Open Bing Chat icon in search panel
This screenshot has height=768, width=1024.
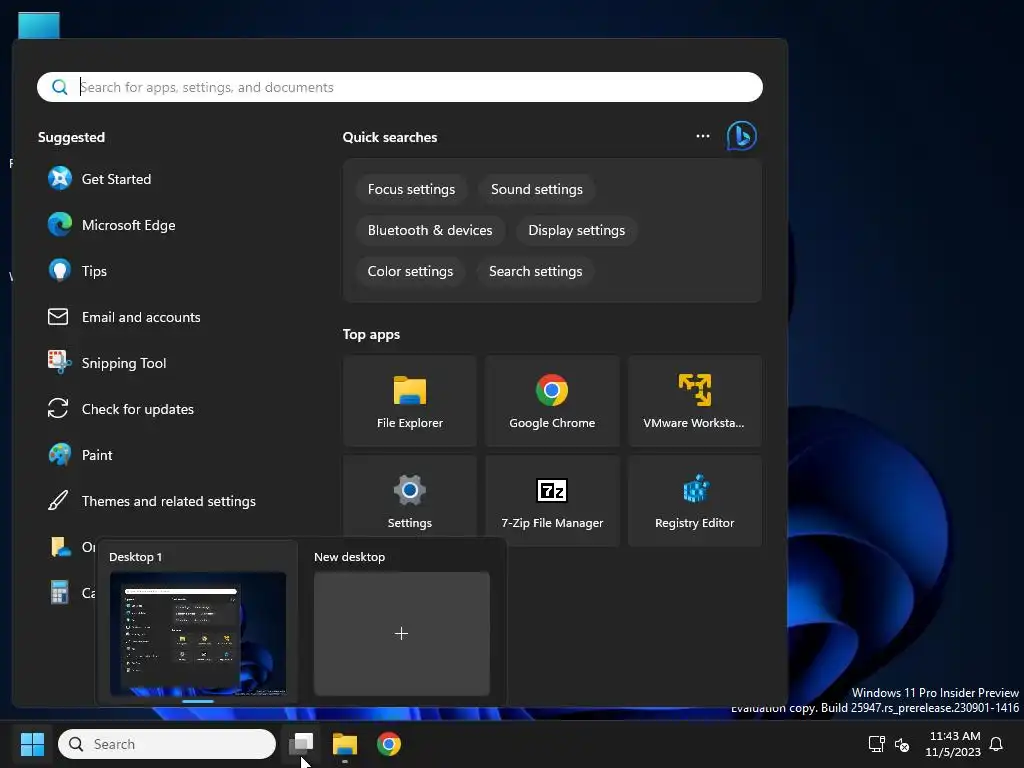[741, 136]
